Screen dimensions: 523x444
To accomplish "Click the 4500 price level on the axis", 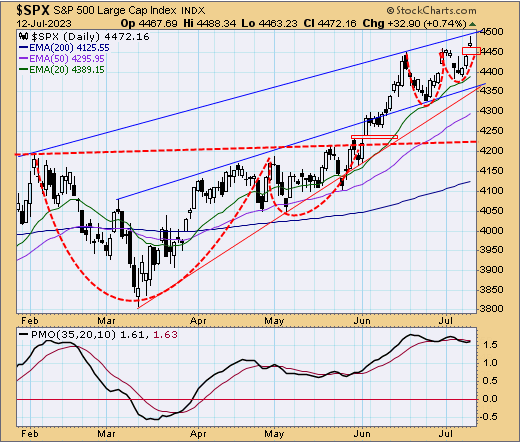I will (492, 32).
